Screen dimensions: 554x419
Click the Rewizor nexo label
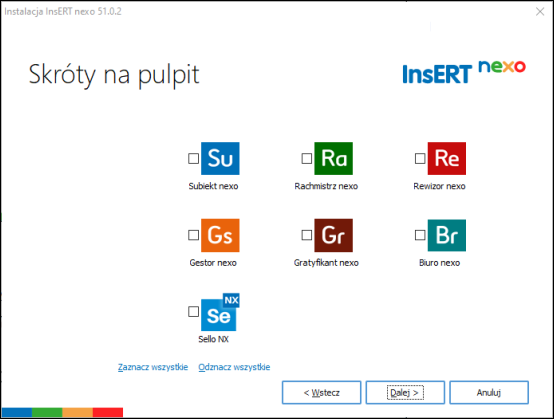tap(439, 186)
